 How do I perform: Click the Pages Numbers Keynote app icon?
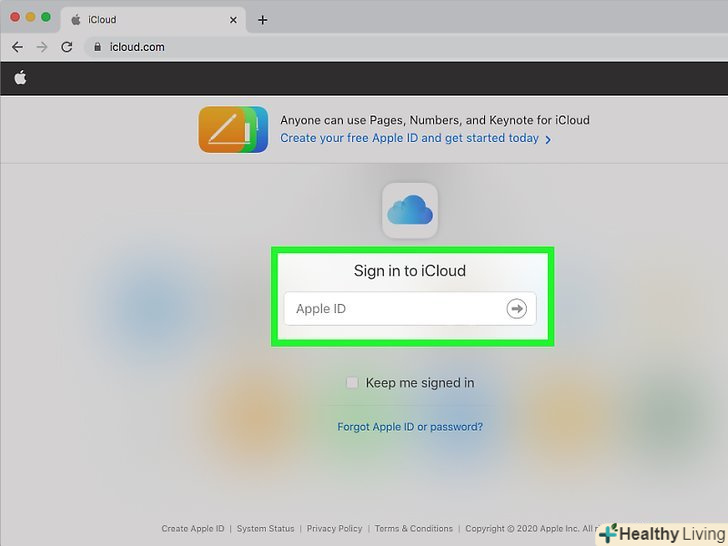pyautogui.click(x=233, y=130)
